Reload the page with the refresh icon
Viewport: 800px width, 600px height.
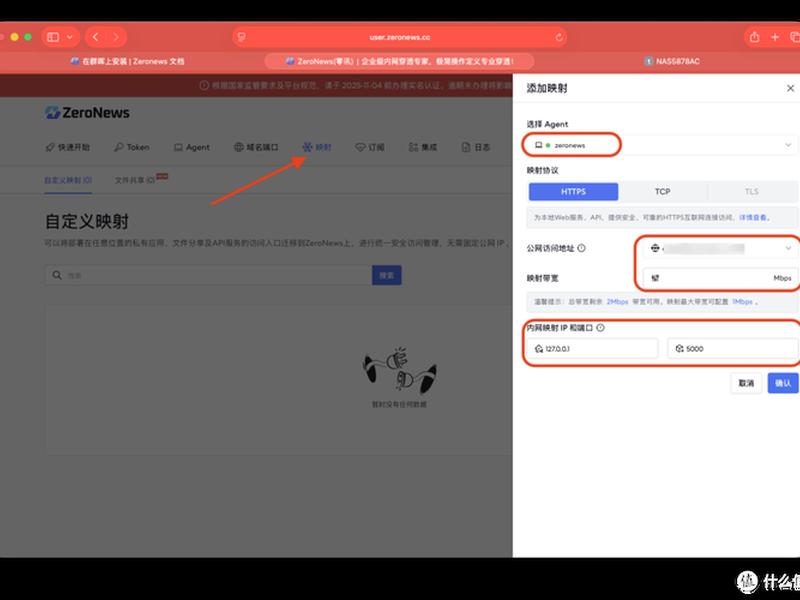click(x=559, y=37)
